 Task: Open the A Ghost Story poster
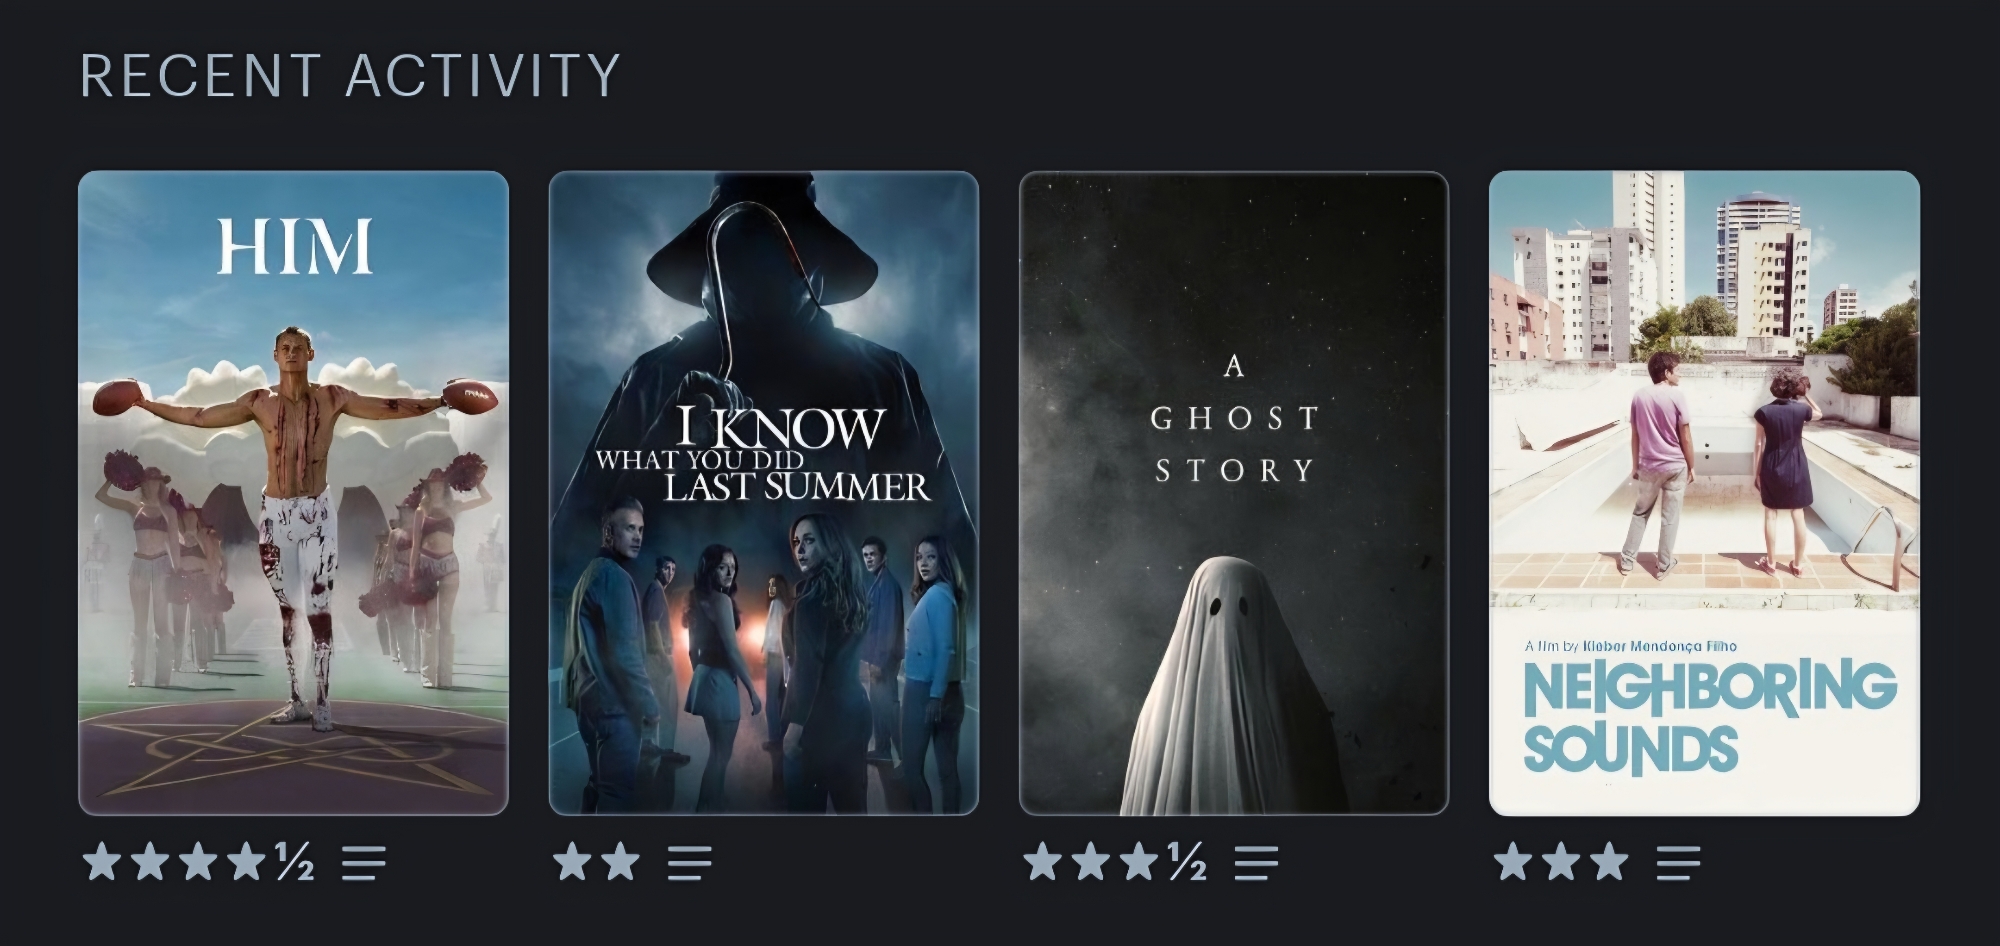point(1234,493)
